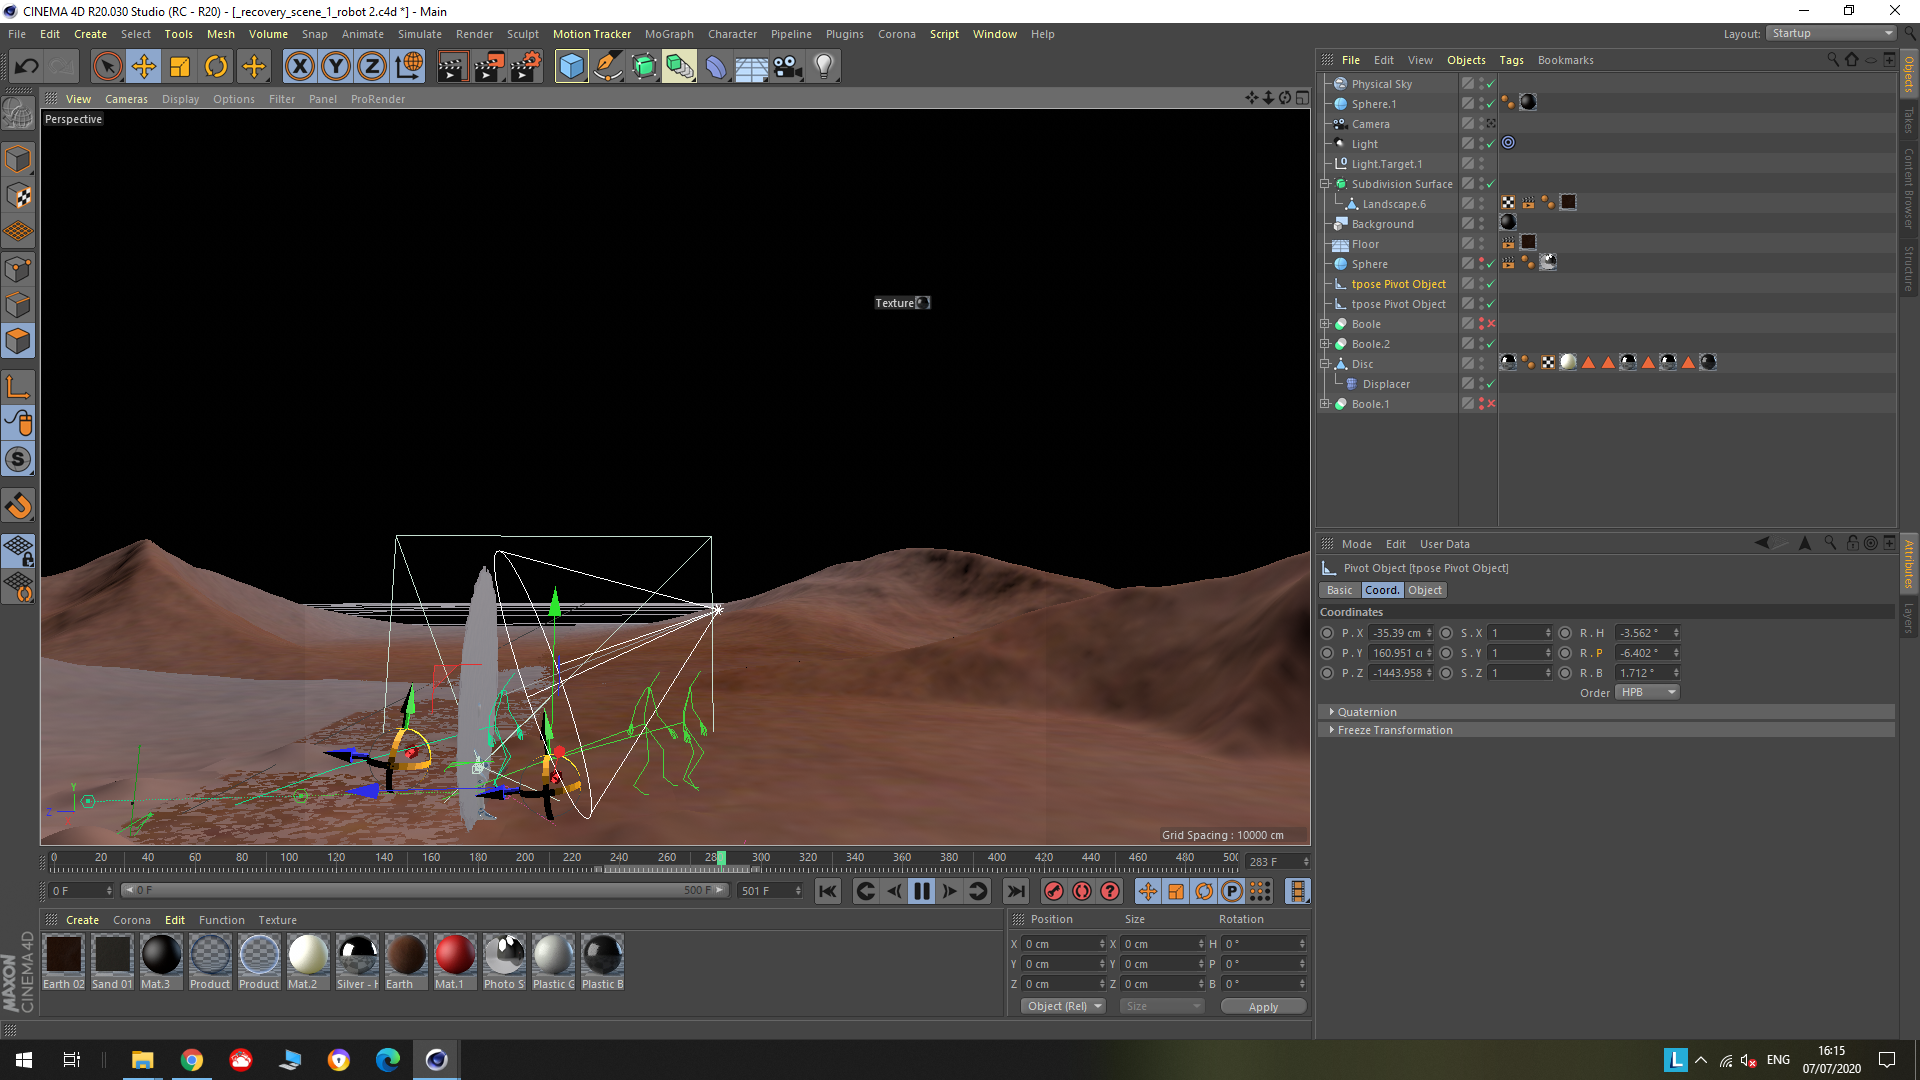This screenshot has width=1920, height=1080.
Task: Toggle P.X animation dot radio button
Action: [x=1327, y=633]
